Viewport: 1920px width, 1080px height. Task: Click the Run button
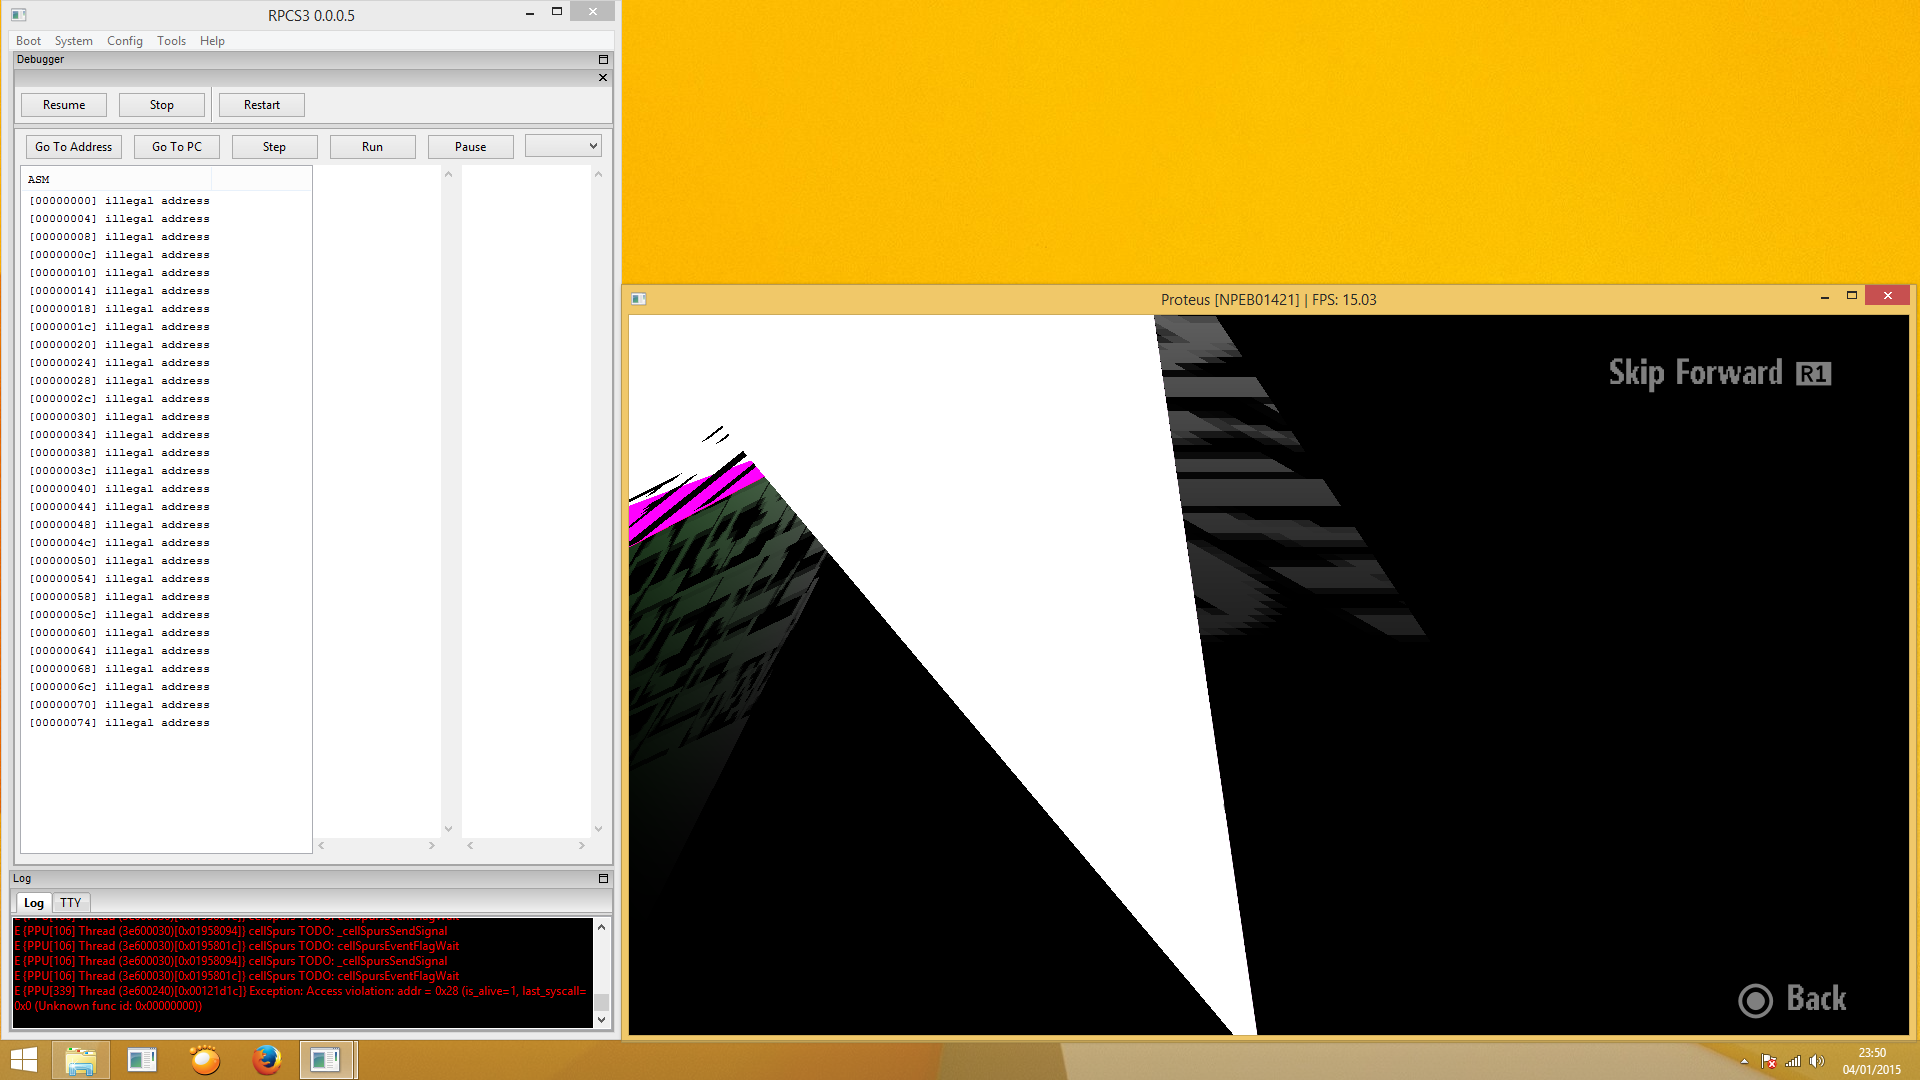372,147
